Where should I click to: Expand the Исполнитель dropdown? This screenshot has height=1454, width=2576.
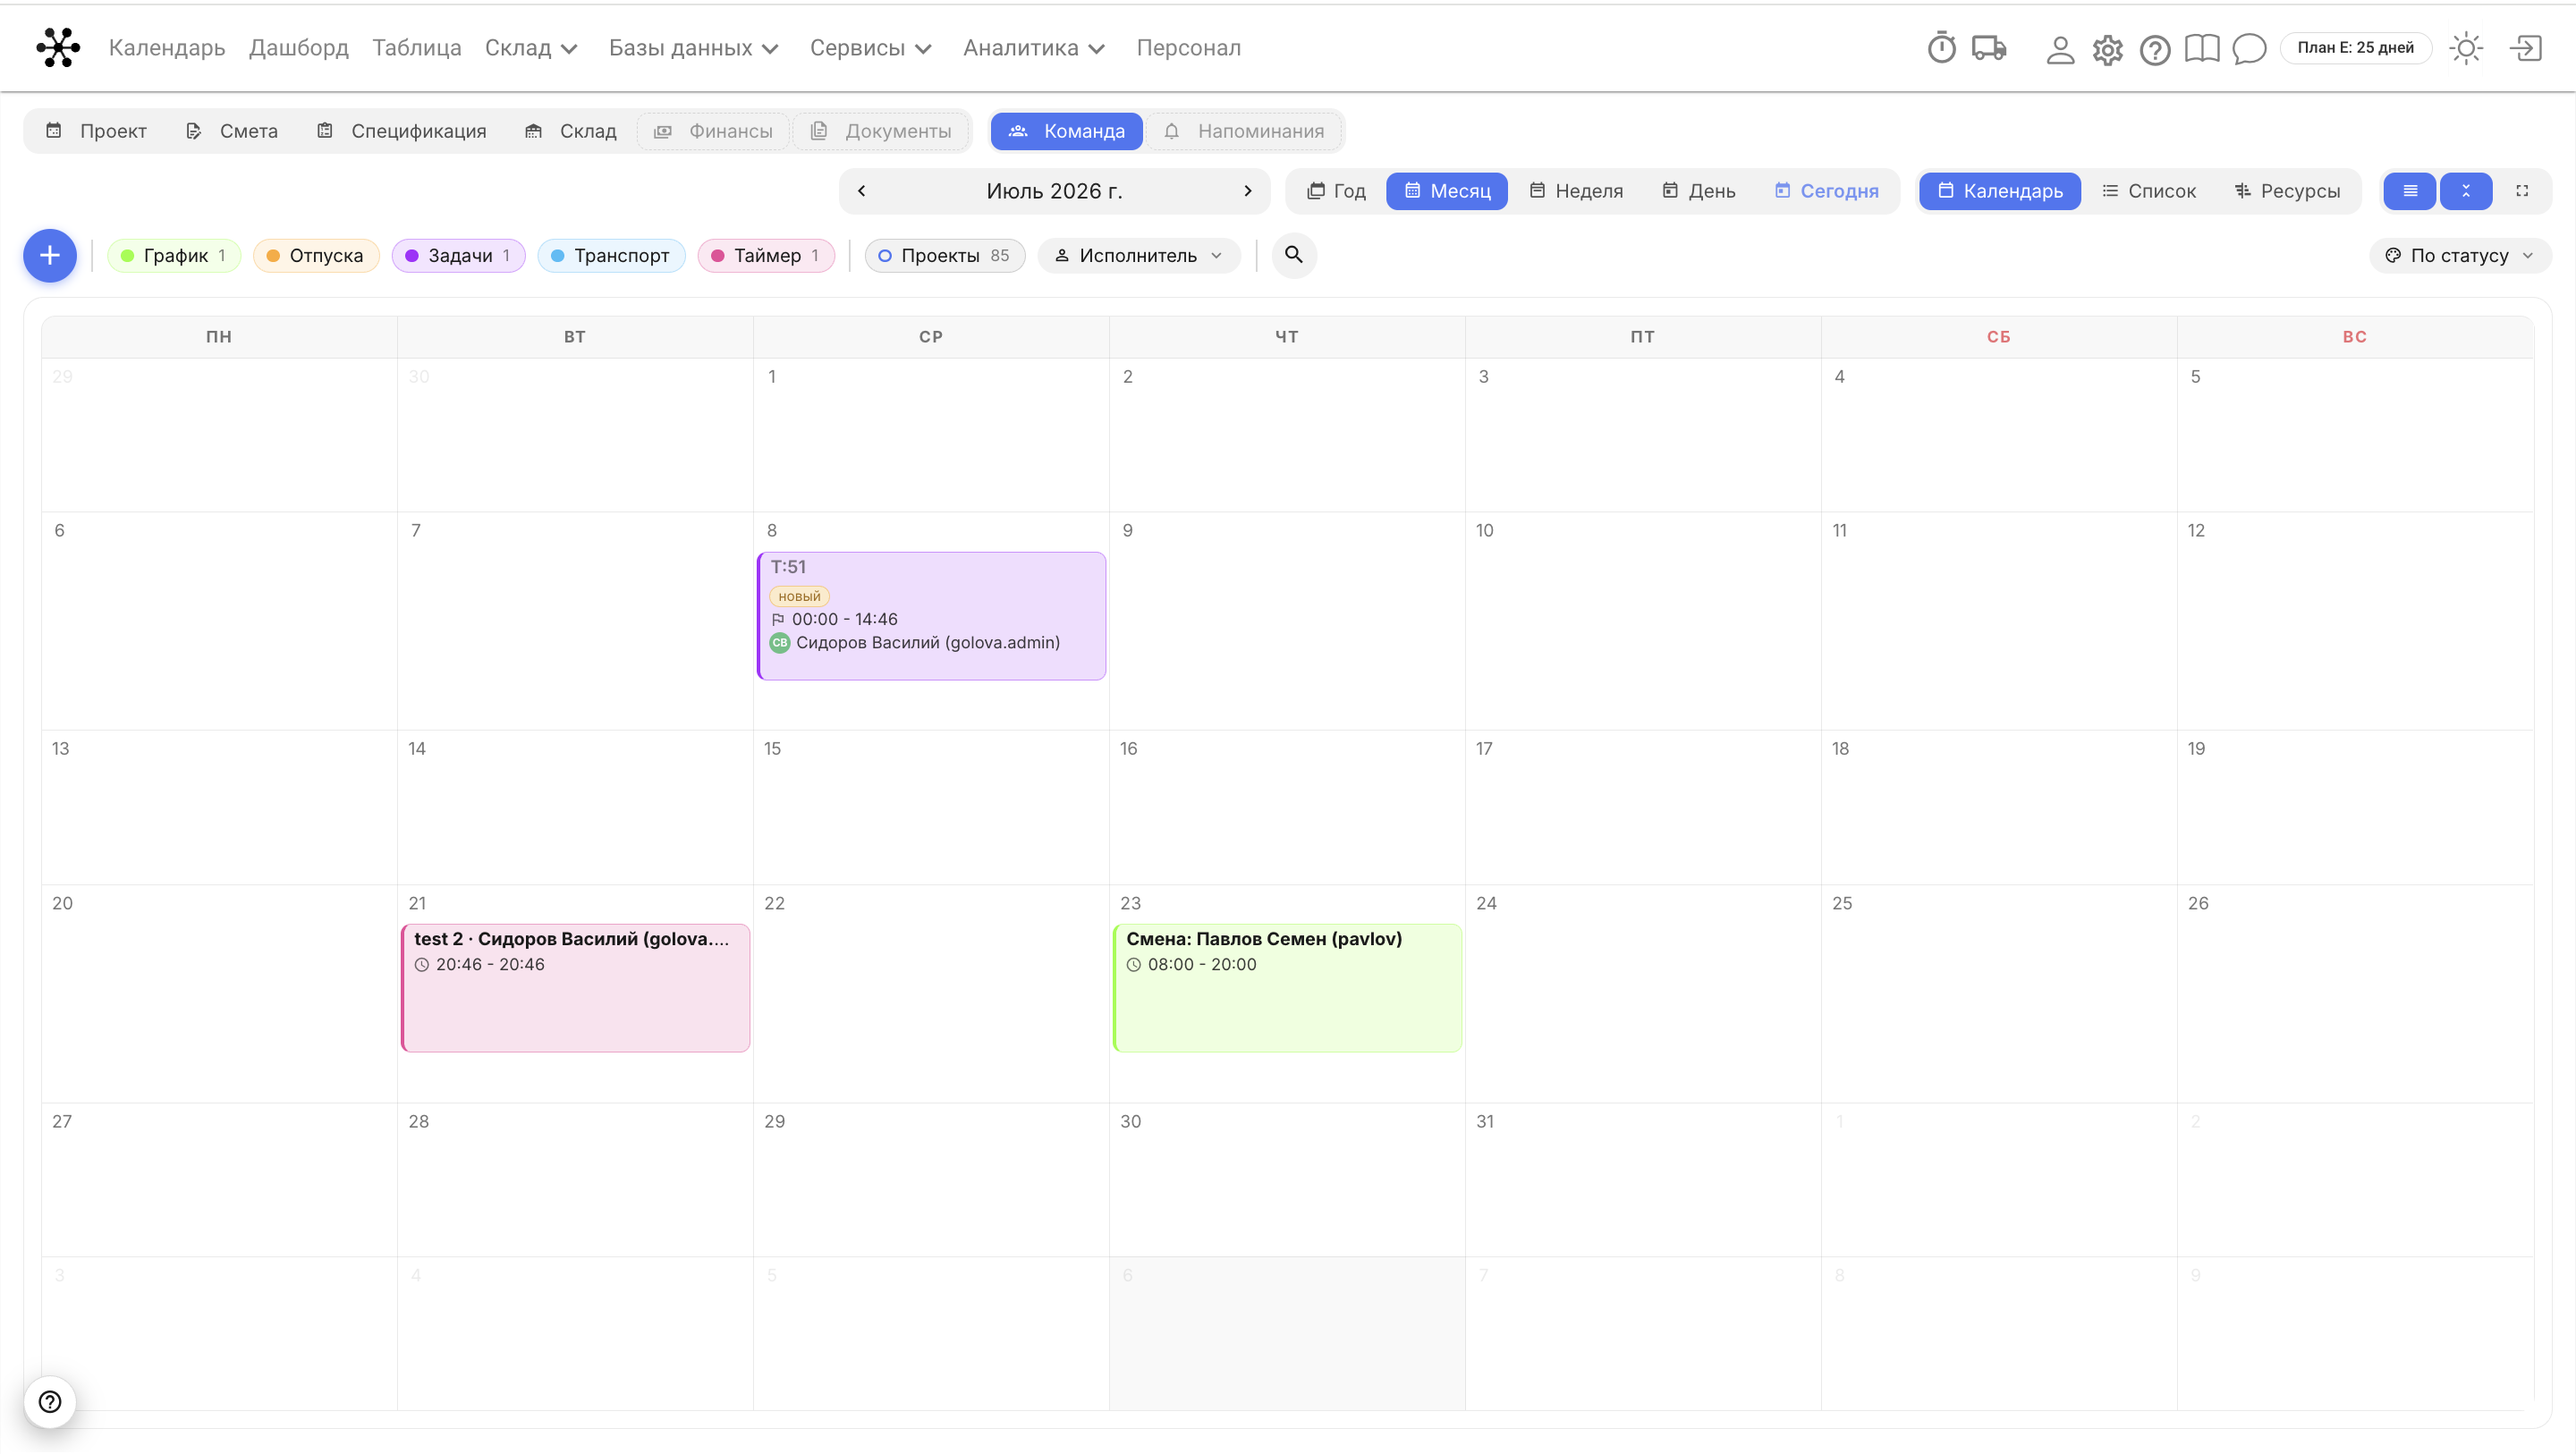click(1139, 256)
